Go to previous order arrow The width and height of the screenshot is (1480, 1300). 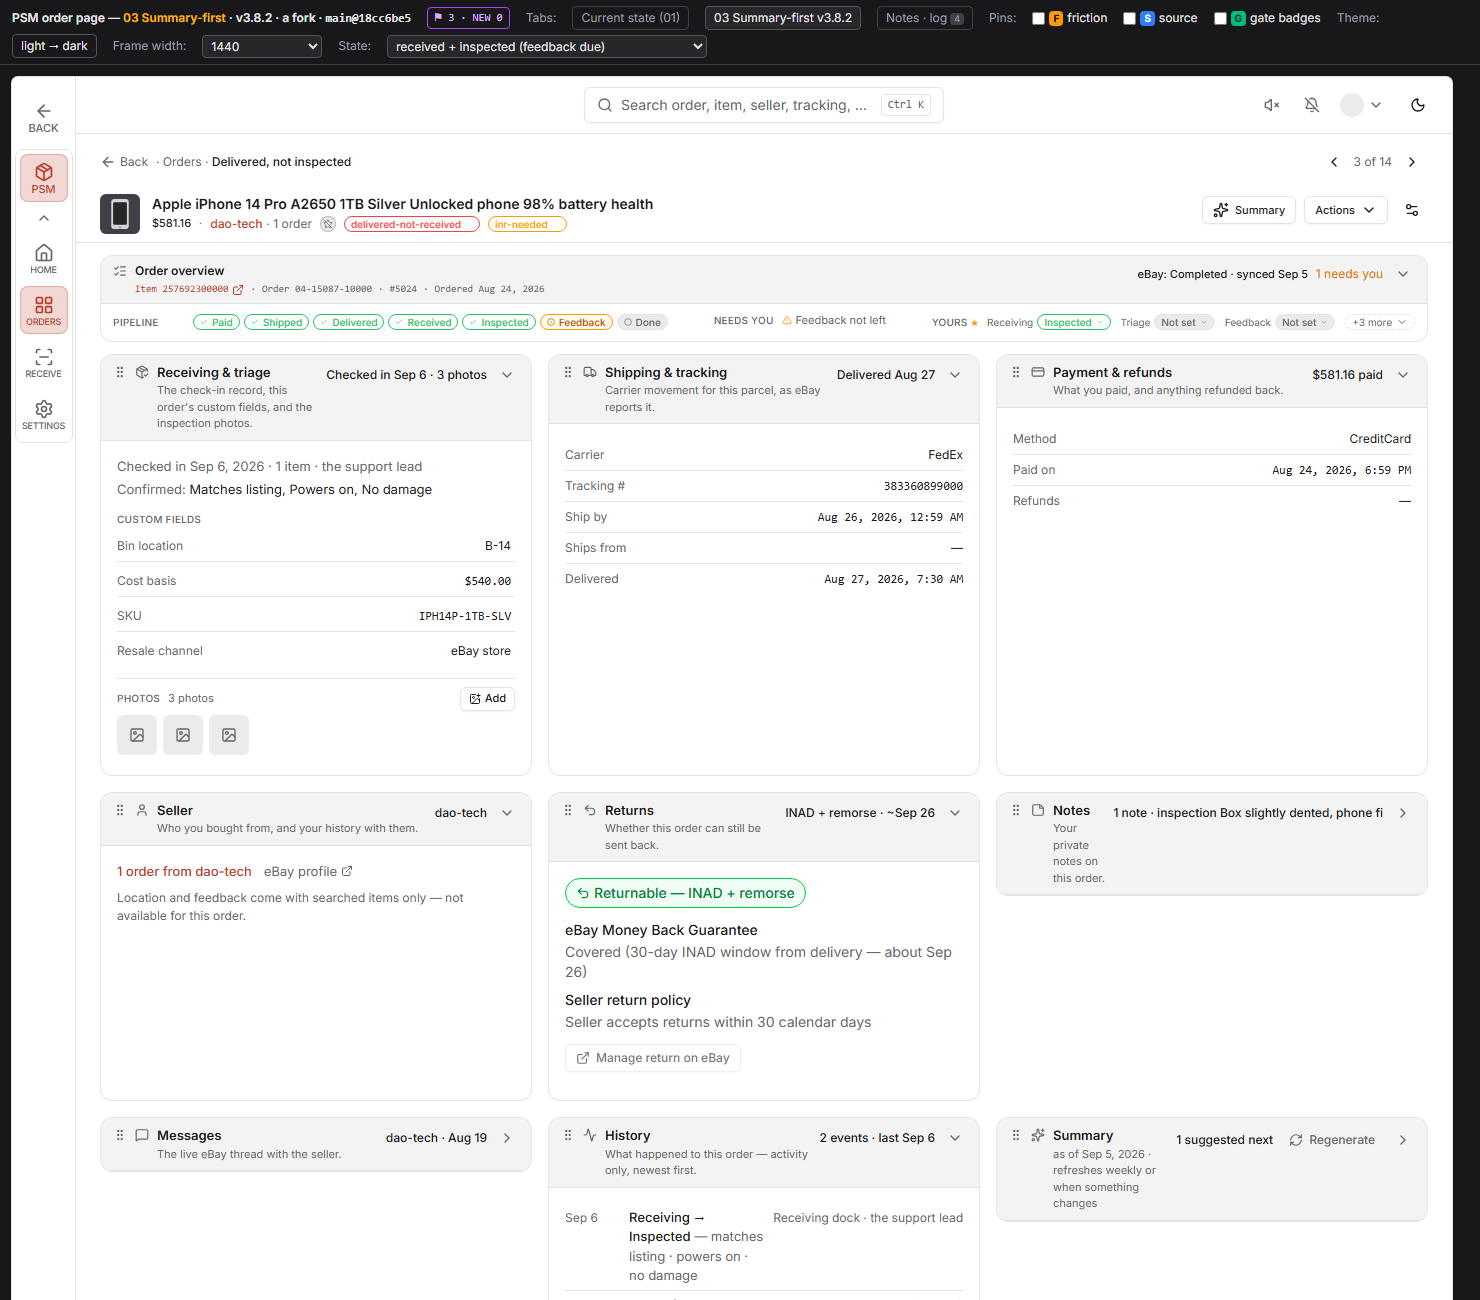click(1334, 162)
